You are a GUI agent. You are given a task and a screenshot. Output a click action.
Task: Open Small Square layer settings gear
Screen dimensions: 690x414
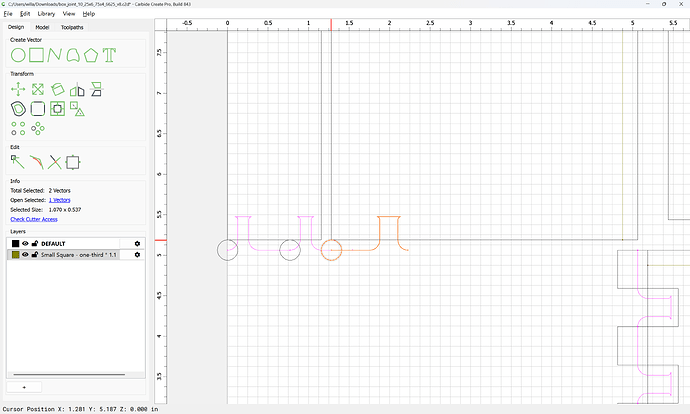tap(137, 255)
